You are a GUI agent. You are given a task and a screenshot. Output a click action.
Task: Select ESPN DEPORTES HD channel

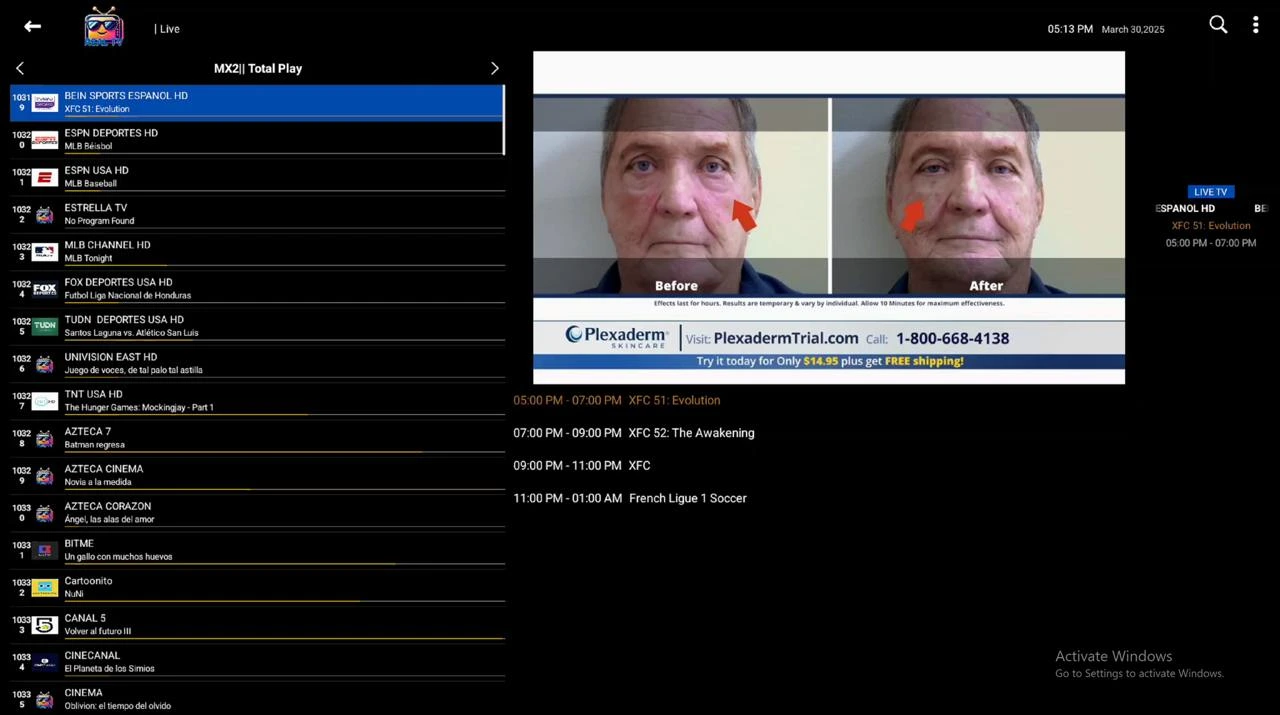(257, 139)
